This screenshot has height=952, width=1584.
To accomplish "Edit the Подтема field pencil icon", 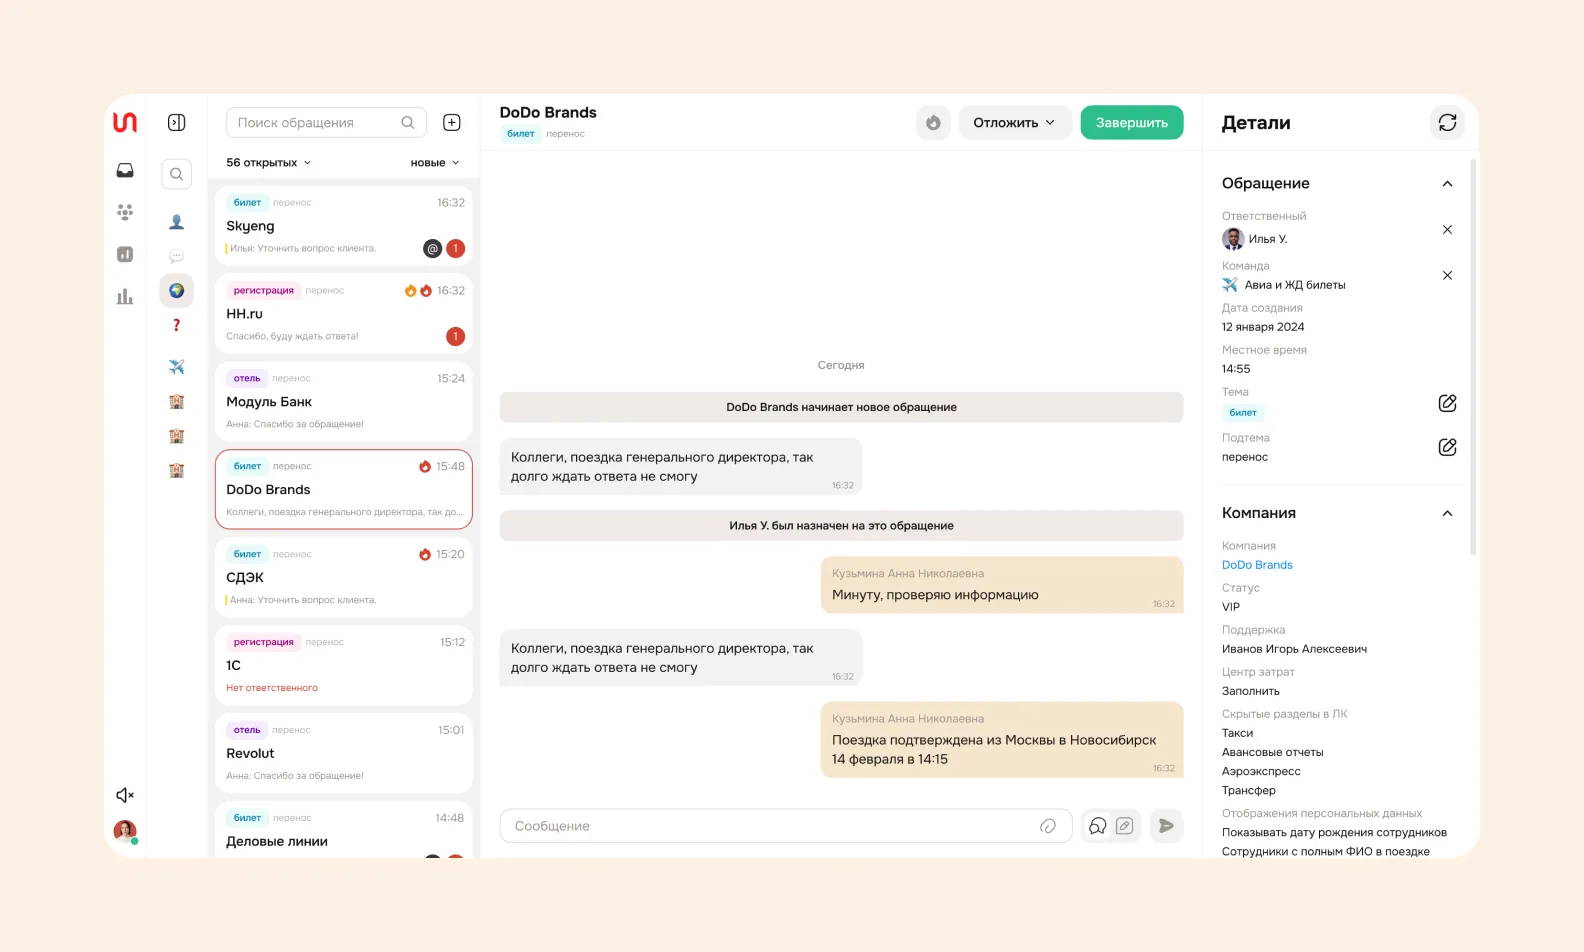I will point(1447,447).
